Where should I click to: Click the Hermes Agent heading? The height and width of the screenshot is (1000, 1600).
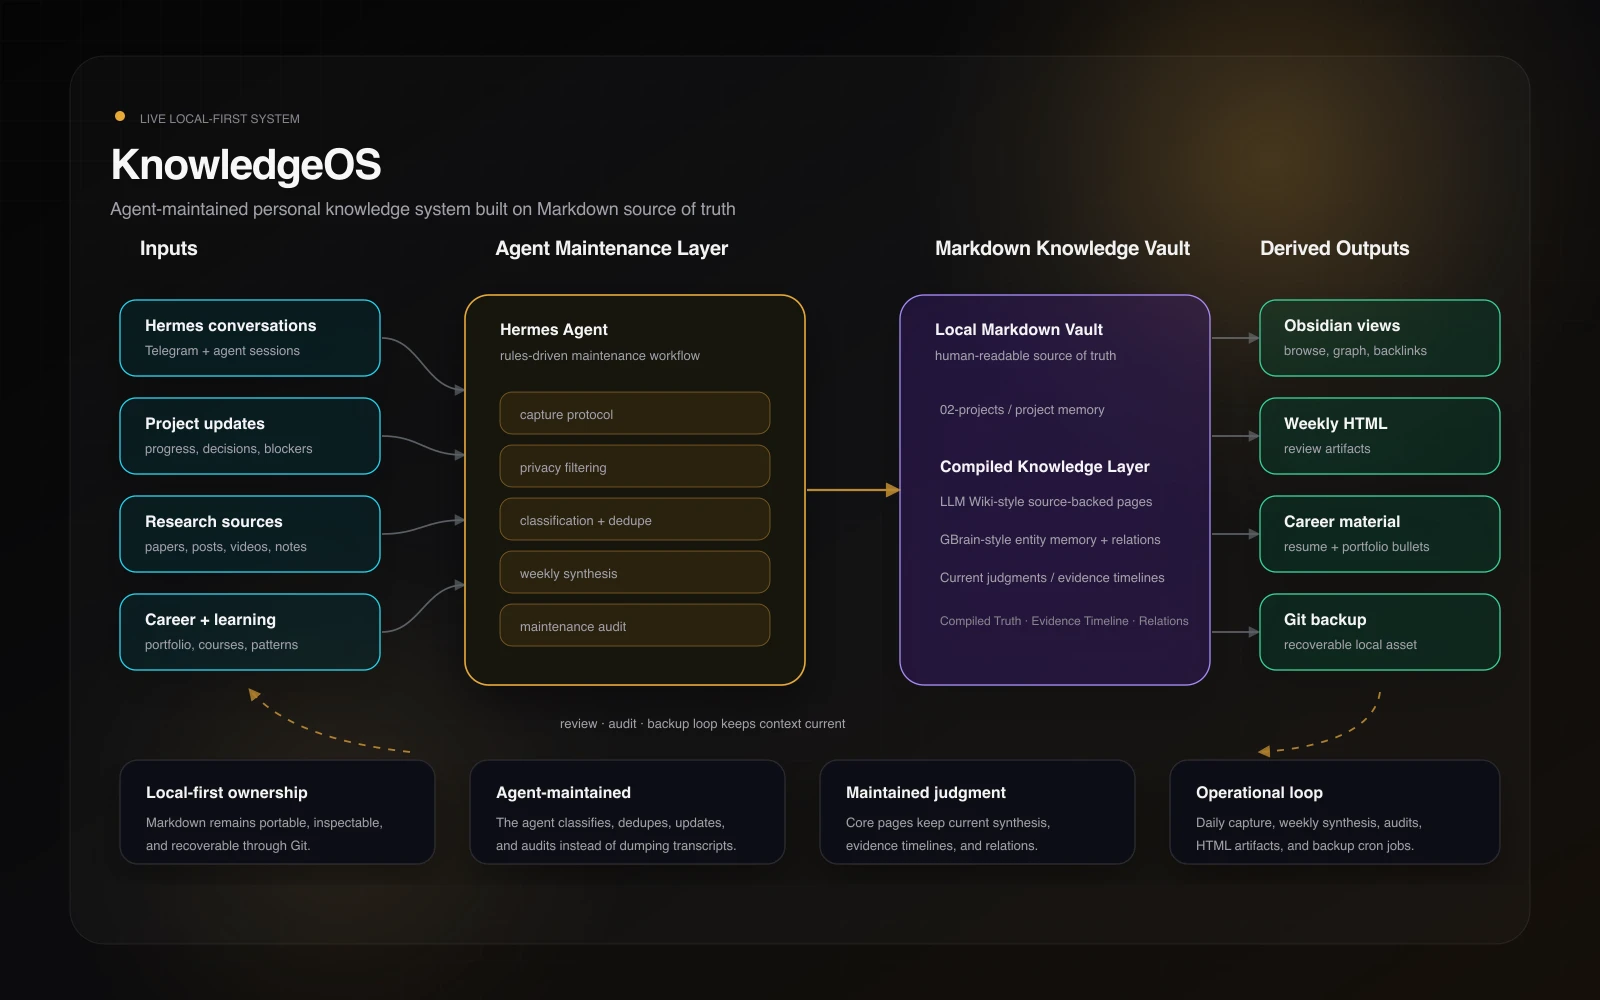(554, 329)
